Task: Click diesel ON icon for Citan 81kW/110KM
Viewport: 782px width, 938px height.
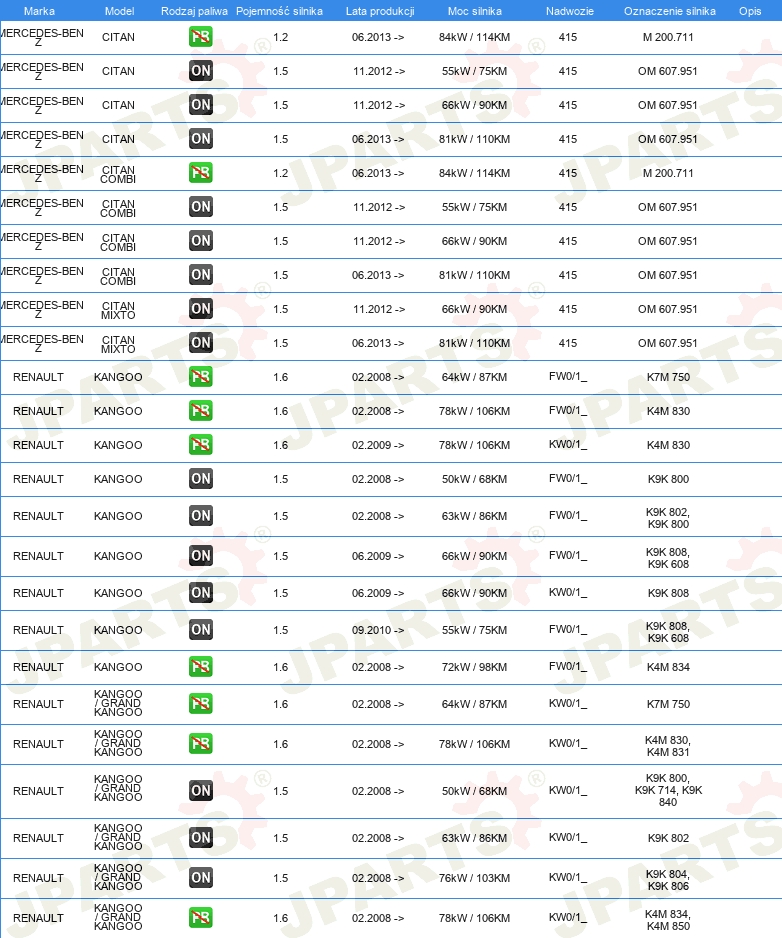Action: pyautogui.click(x=200, y=139)
